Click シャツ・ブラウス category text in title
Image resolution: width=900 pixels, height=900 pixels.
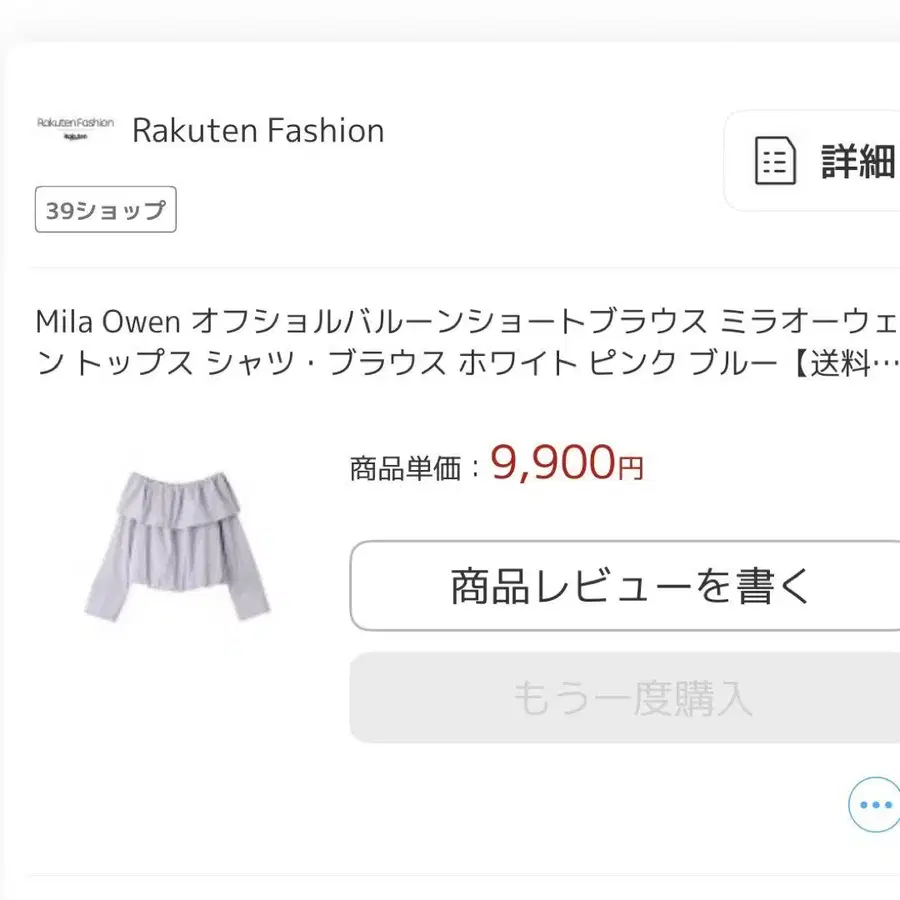point(326,363)
